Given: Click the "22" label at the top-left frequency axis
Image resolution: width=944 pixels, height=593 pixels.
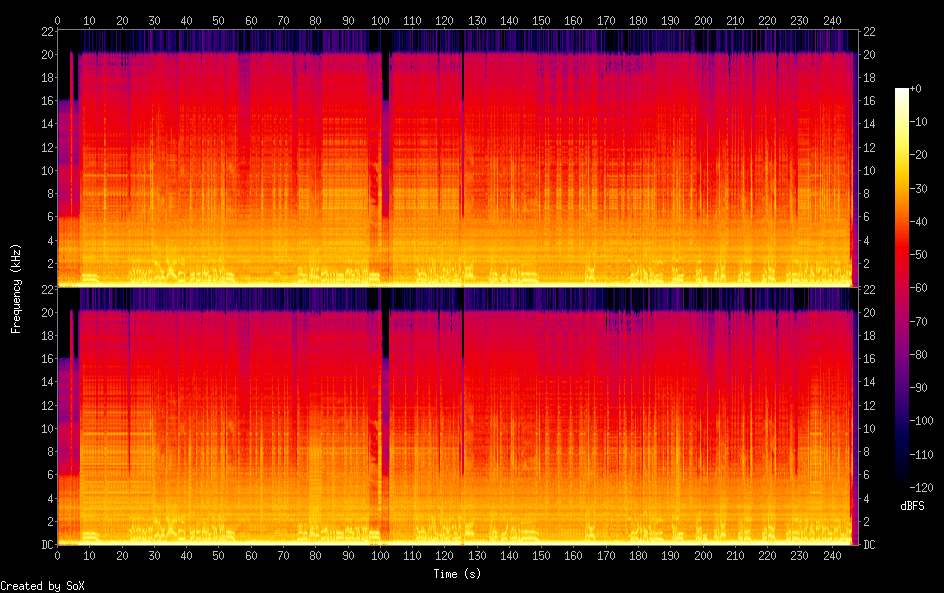Looking at the screenshot, I should pyautogui.click(x=45, y=32).
